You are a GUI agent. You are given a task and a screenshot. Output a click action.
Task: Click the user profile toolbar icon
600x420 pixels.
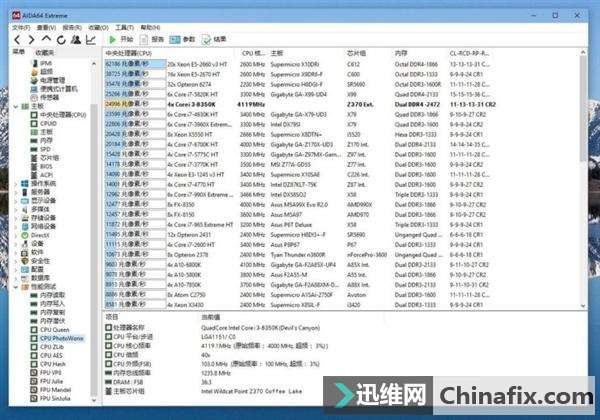click(x=76, y=39)
